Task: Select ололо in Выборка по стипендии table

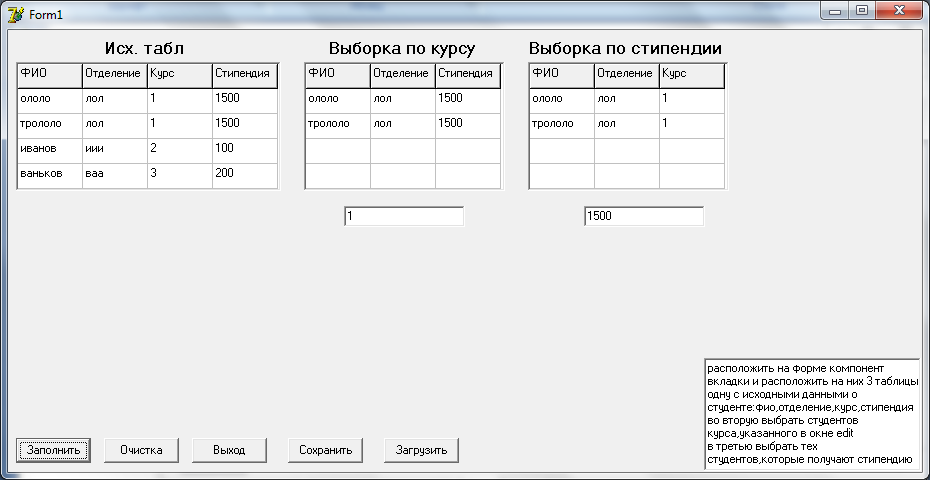Action: click(562, 101)
